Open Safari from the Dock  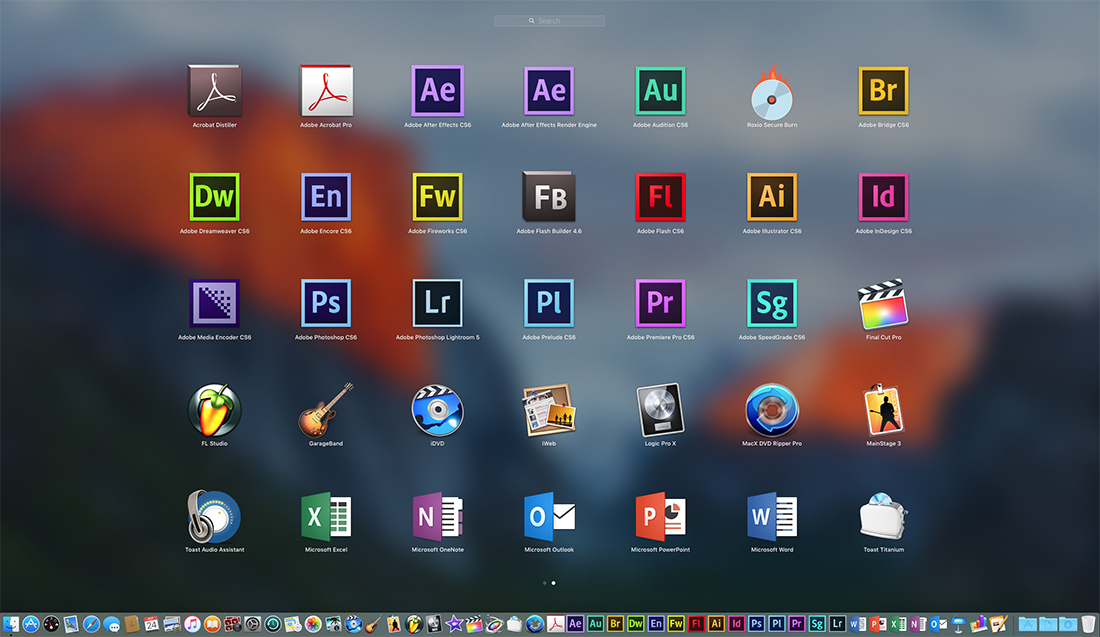(x=91, y=623)
